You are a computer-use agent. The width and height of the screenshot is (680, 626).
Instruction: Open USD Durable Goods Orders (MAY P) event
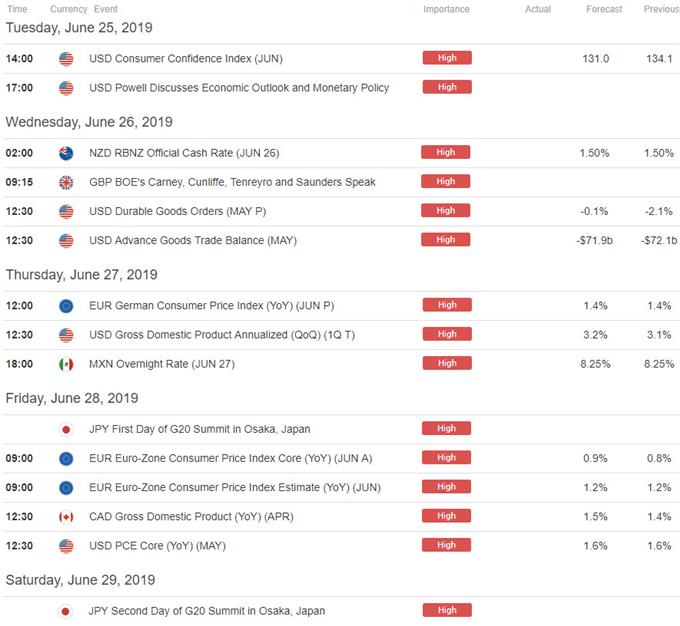coord(177,211)
